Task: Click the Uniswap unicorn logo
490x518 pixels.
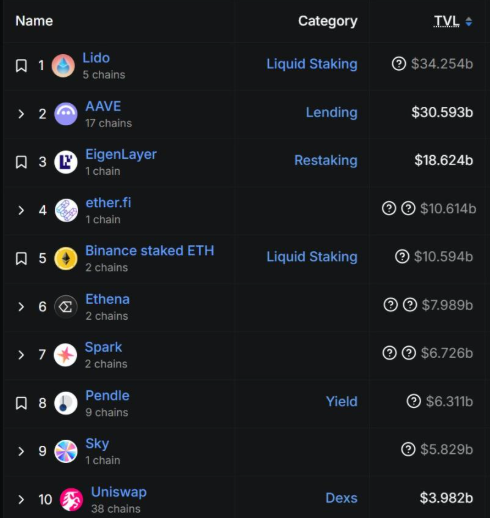Action: (x=71, y=499)
